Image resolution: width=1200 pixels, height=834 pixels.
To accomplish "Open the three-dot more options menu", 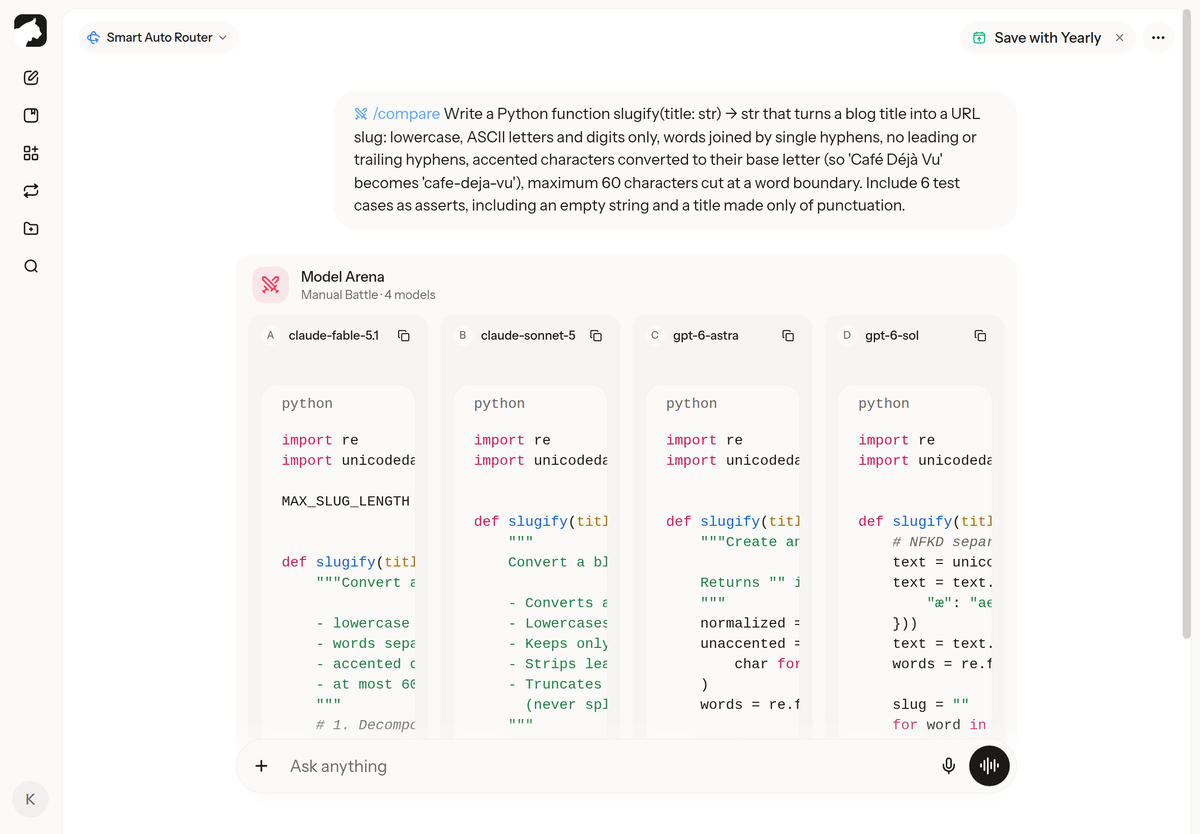I will click(x=1158, y=38).
